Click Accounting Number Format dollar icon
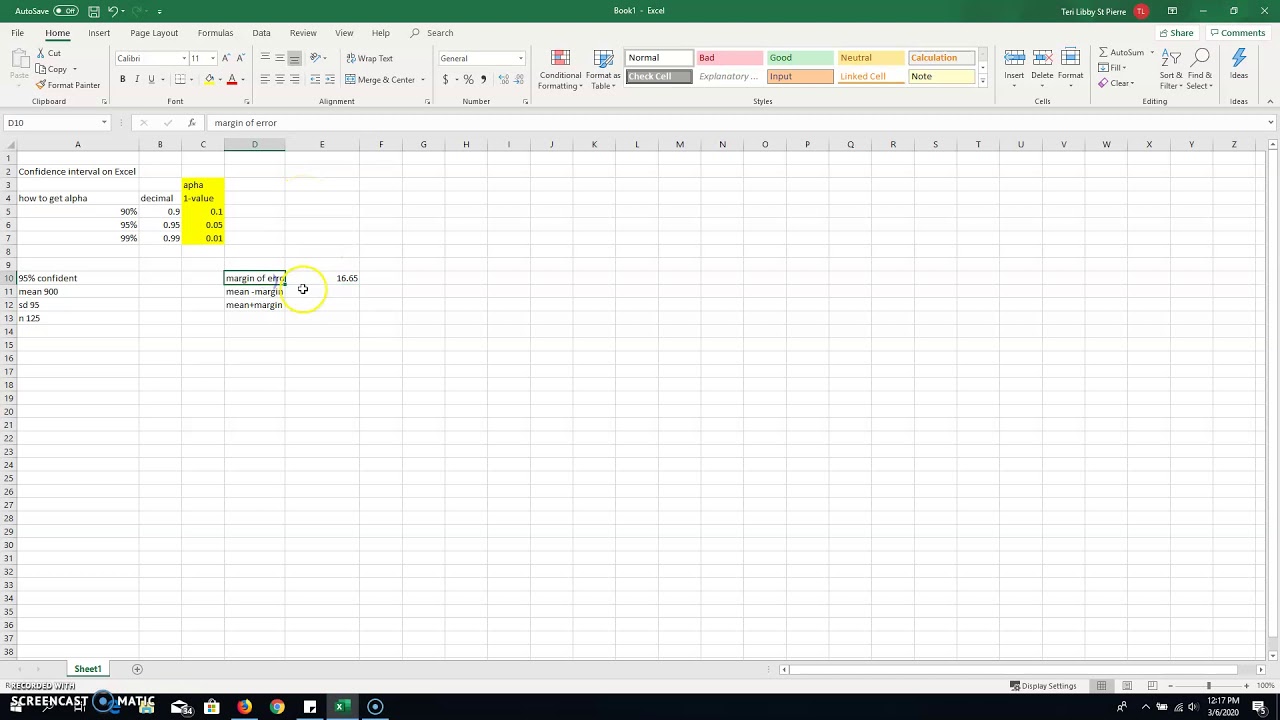The width and height of the screenshot is (1280, 720). (445, 79)
